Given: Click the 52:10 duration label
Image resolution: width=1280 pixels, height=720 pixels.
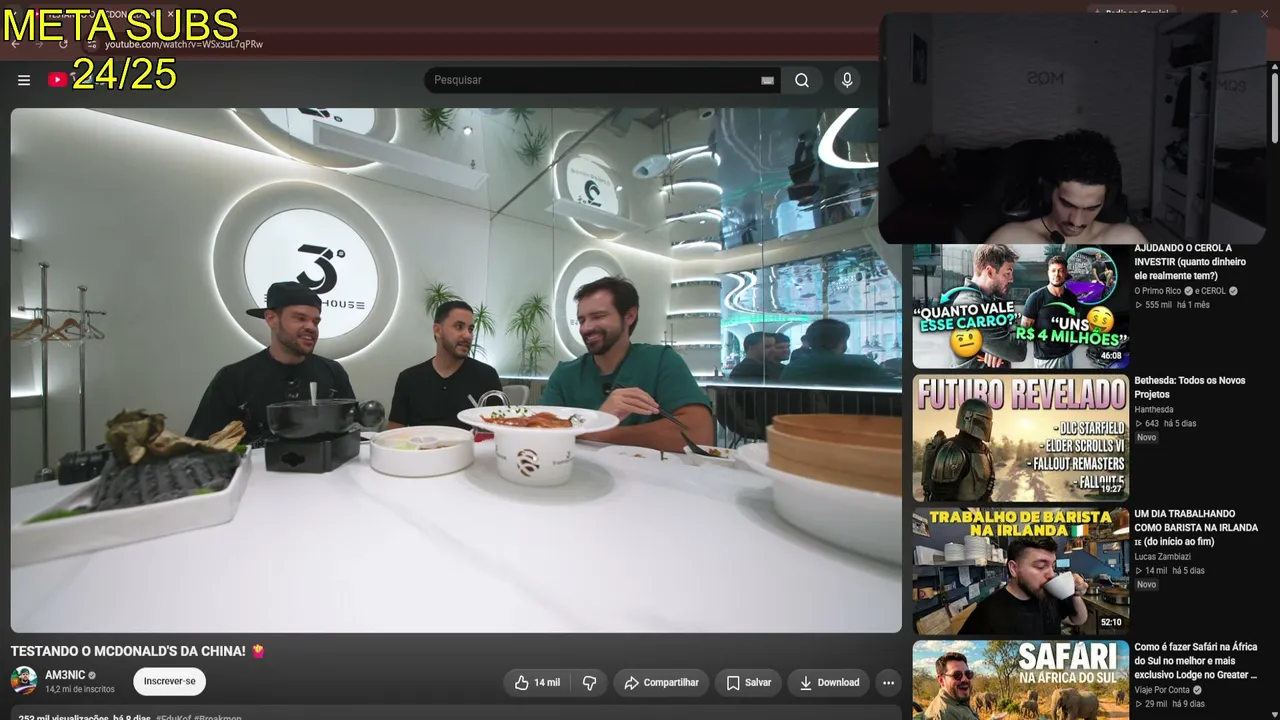Looking at the screenshot, I should [1111, 622].
